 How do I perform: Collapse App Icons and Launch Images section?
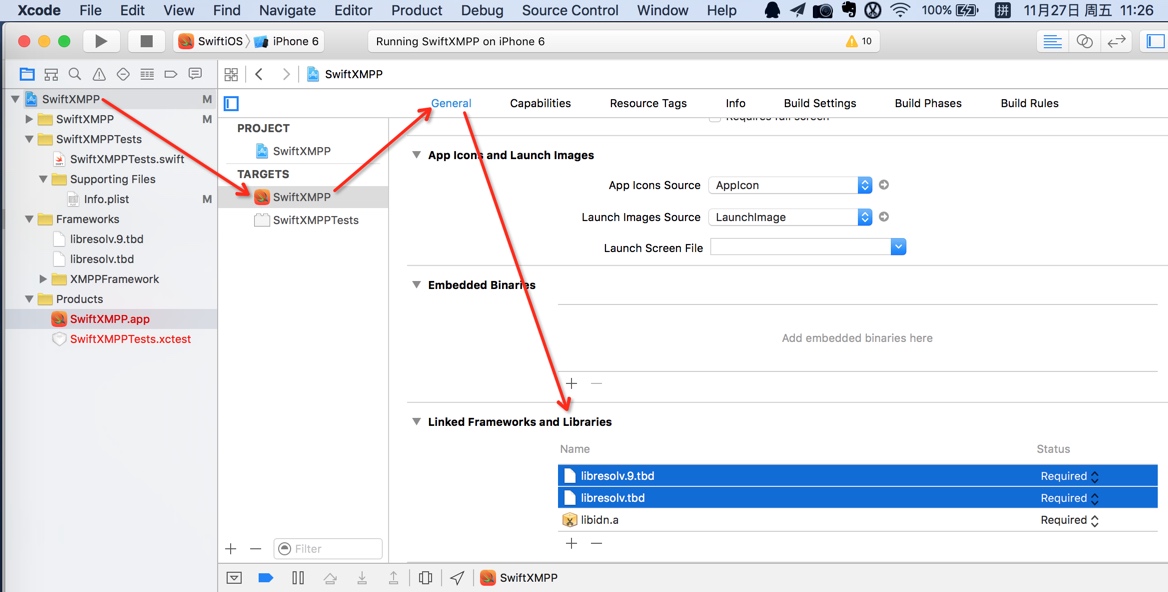pos(416,155)
